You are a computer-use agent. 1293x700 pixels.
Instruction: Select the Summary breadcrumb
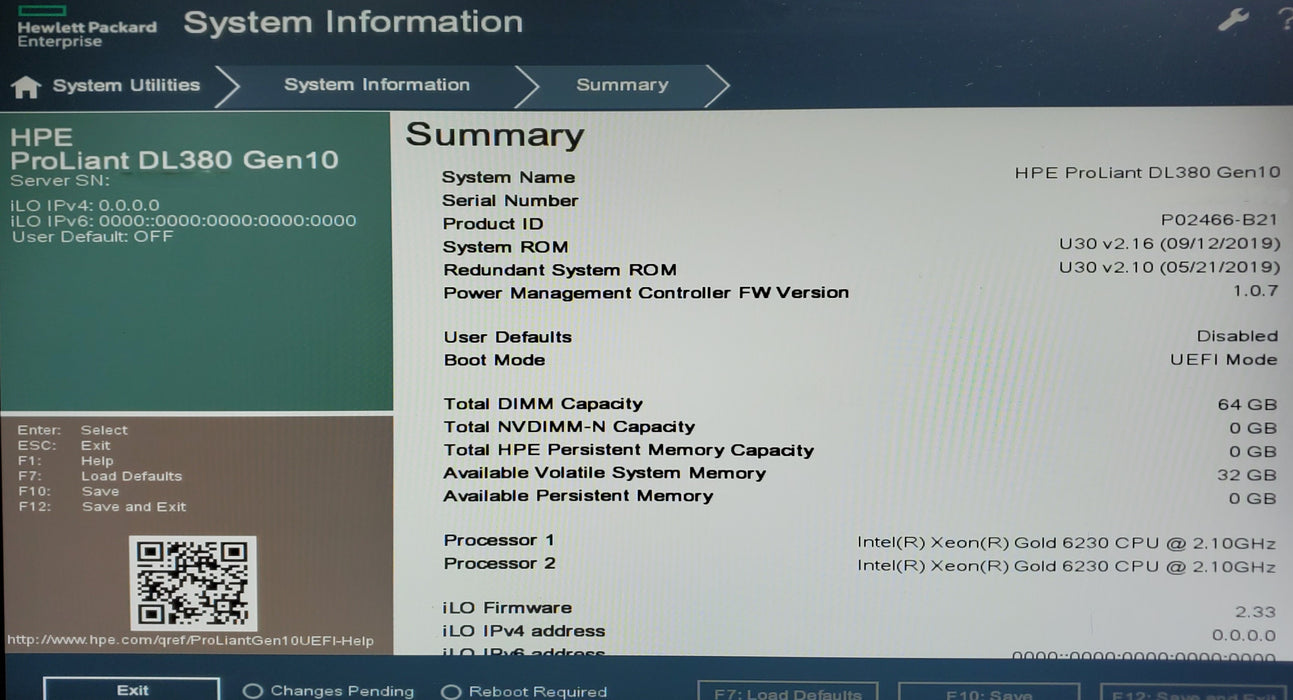[622, 85]
